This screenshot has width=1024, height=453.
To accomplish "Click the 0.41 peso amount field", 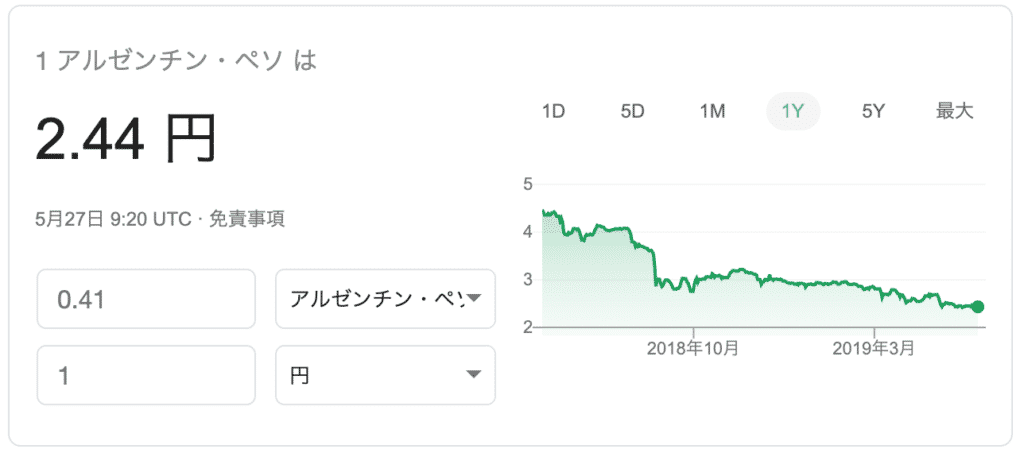I will click(146, 299).
